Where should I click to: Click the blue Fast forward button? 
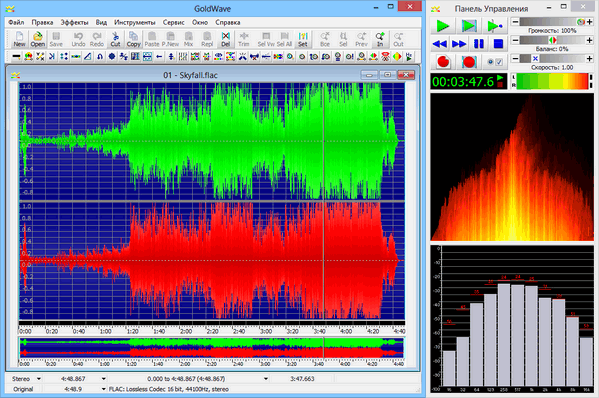pyautogui.click(x=459, y=44)
